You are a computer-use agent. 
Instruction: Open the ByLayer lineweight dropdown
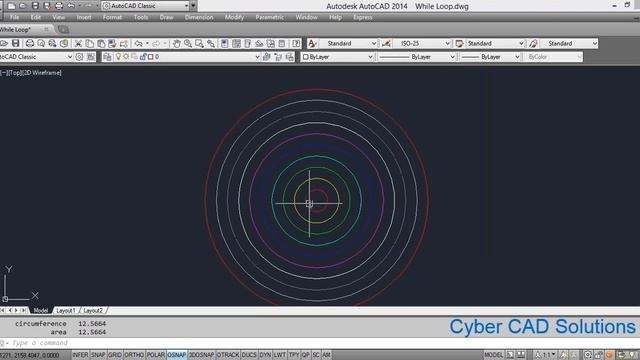coord(518,57)
